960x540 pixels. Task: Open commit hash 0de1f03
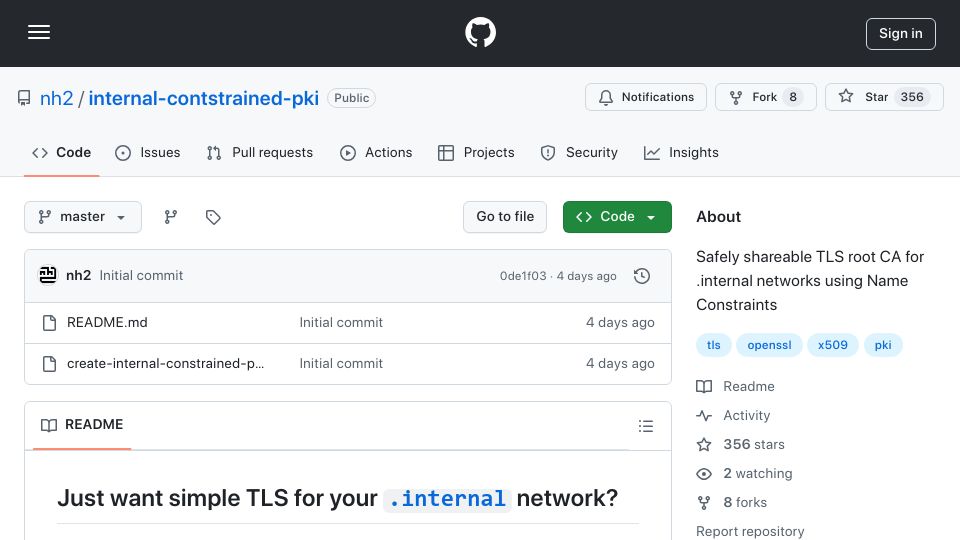click(523, 276)
